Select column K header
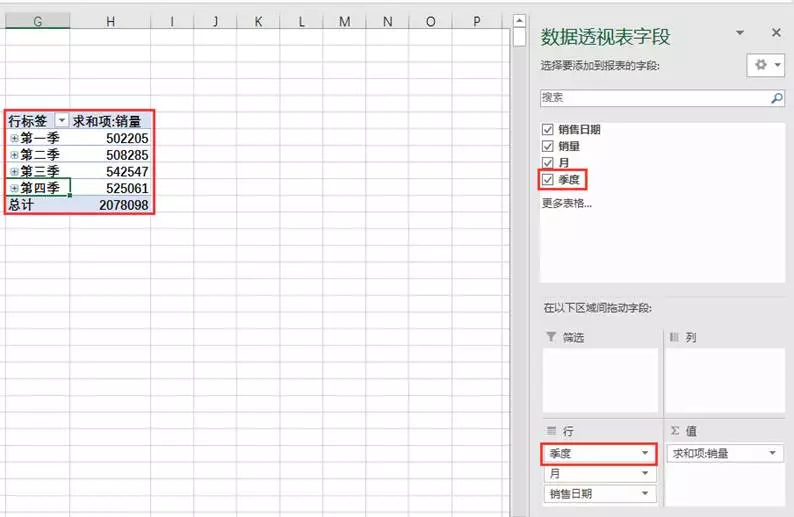The height and width of the screenshot is (517, 794). pyautogui.click(x=258, y=21)
